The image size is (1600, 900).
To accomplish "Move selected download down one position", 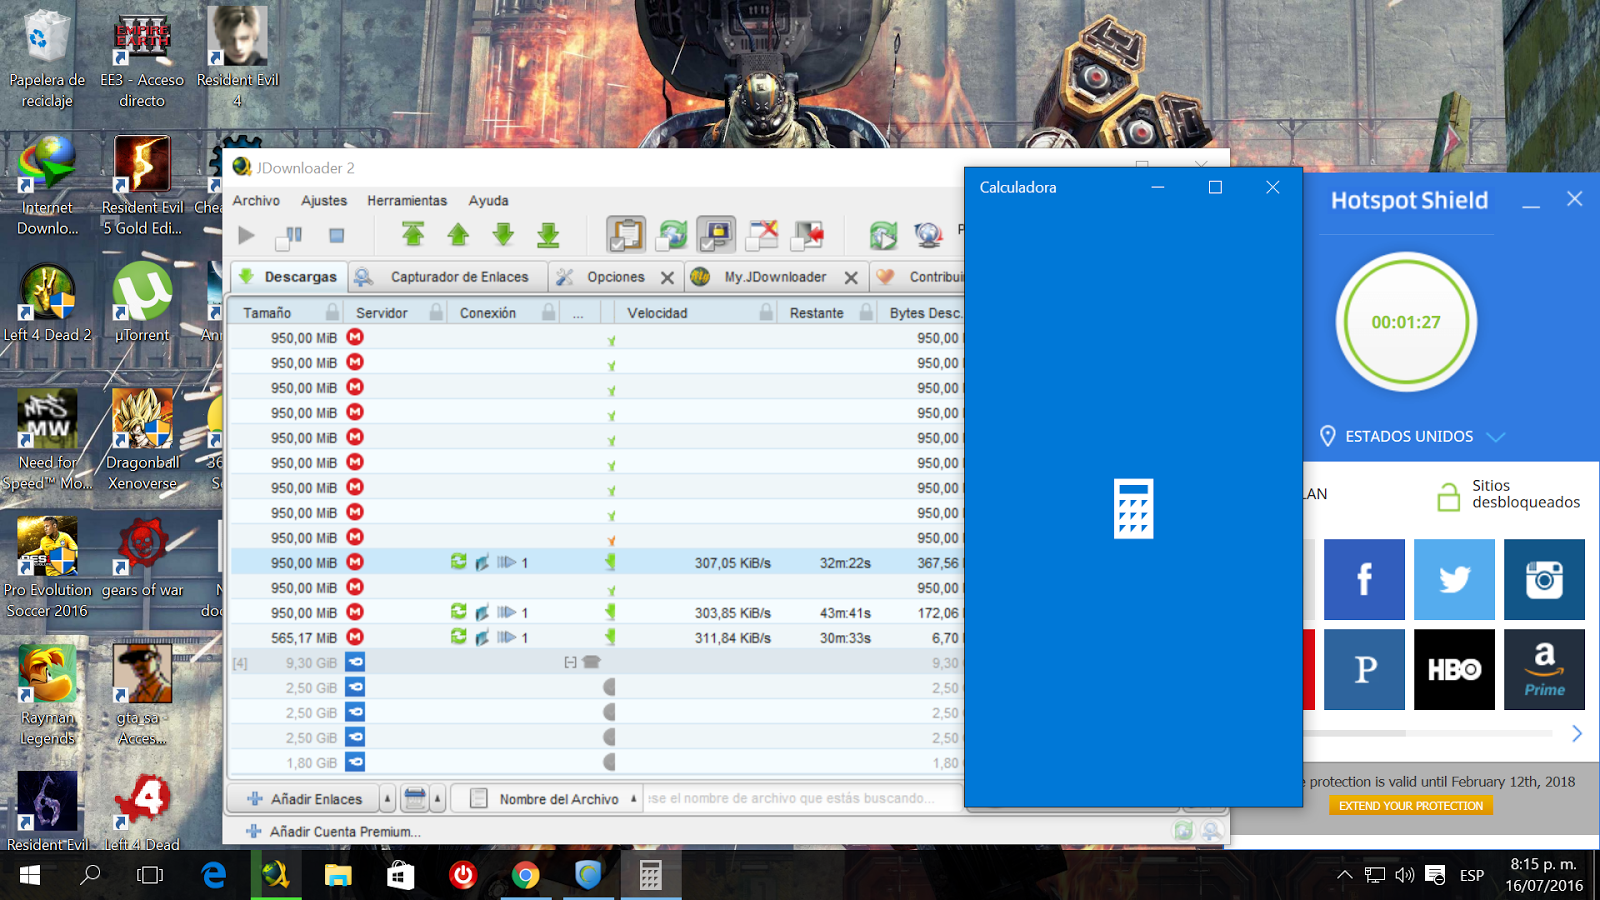I will [503, 235].
